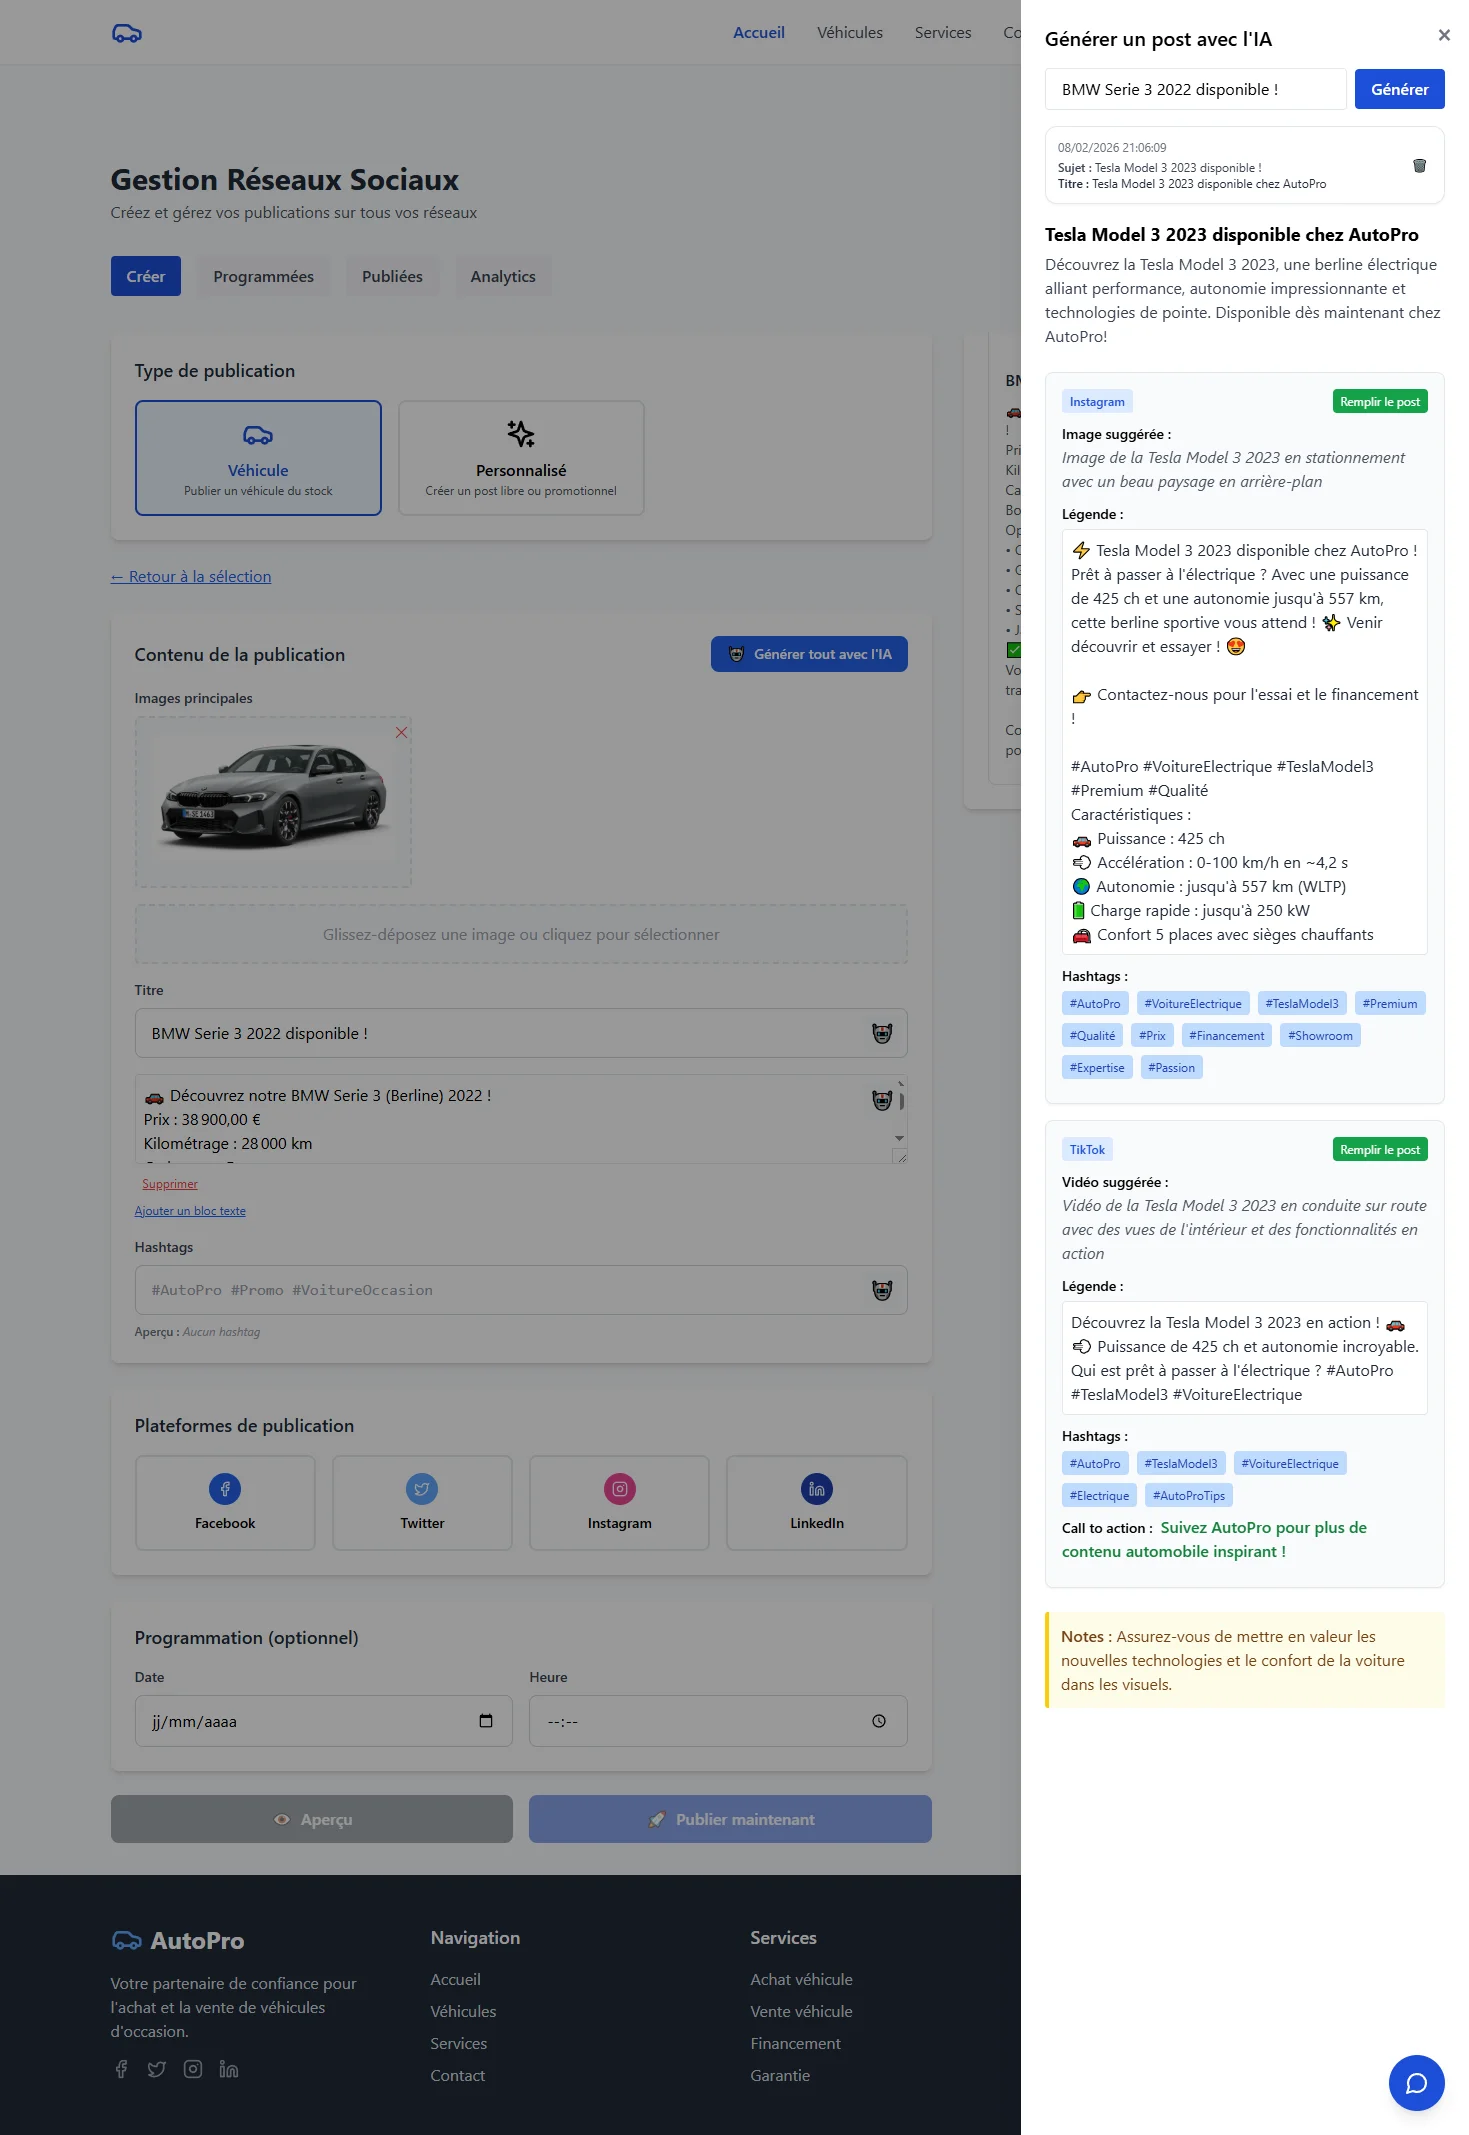
Task: Open footer Véhicules navigation link
Action: [x=463, y=2011]
